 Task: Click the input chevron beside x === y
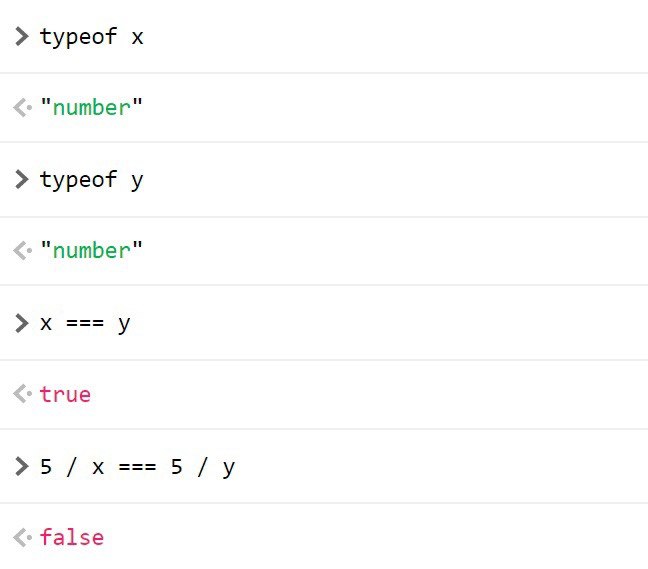coord(22,323)
